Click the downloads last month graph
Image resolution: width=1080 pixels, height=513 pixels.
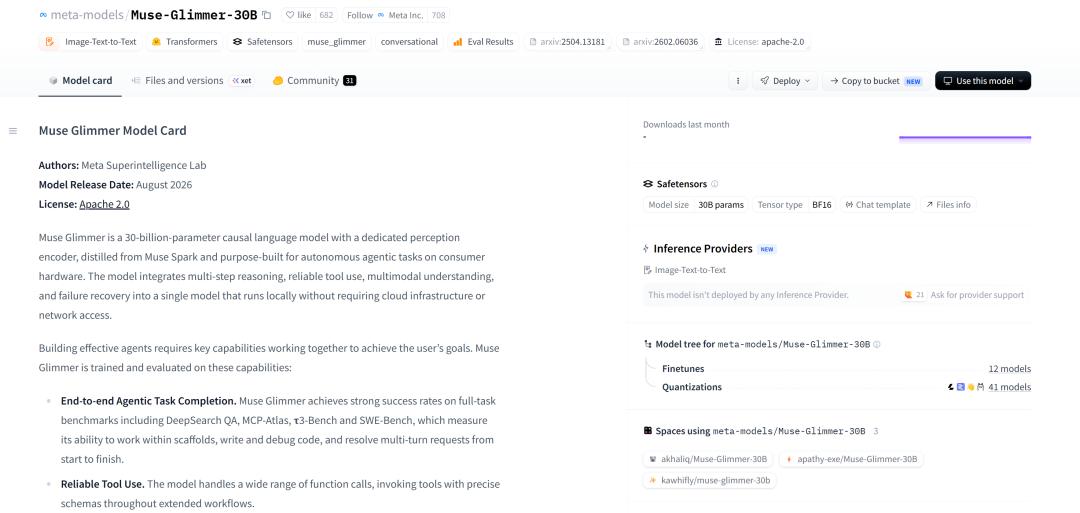coord(965,138)
